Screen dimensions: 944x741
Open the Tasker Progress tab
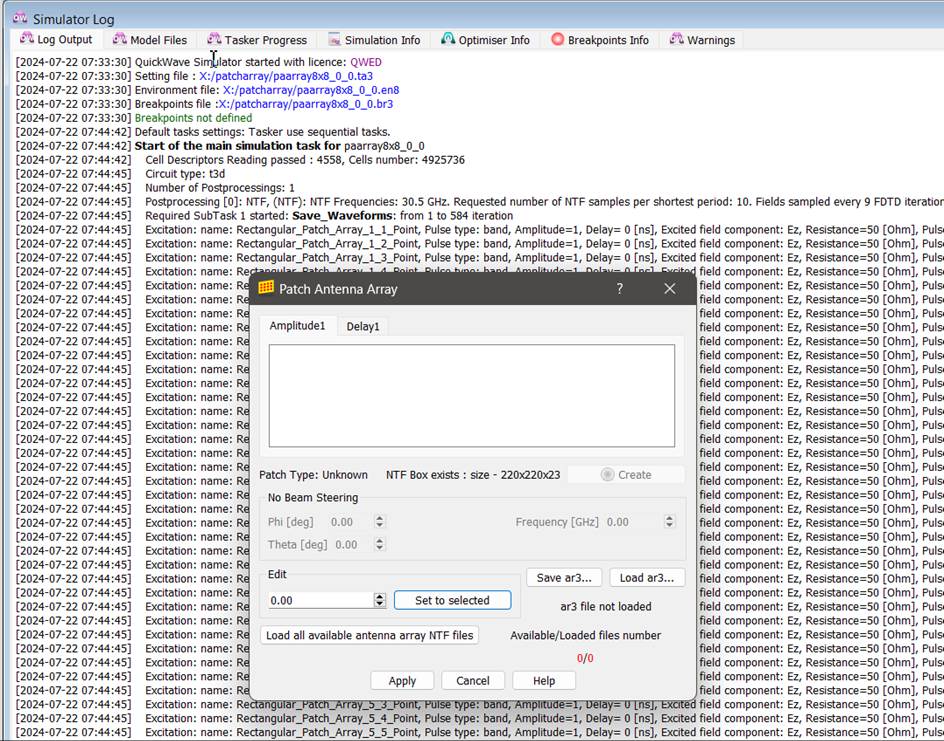coord(257,40)
